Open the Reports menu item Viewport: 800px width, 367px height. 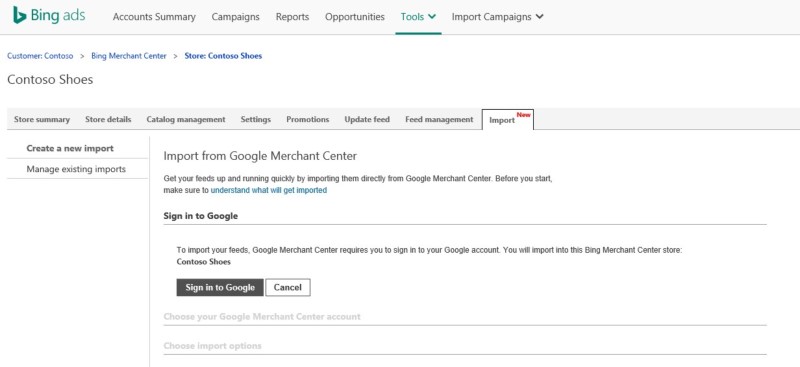[x=292, y=17]
